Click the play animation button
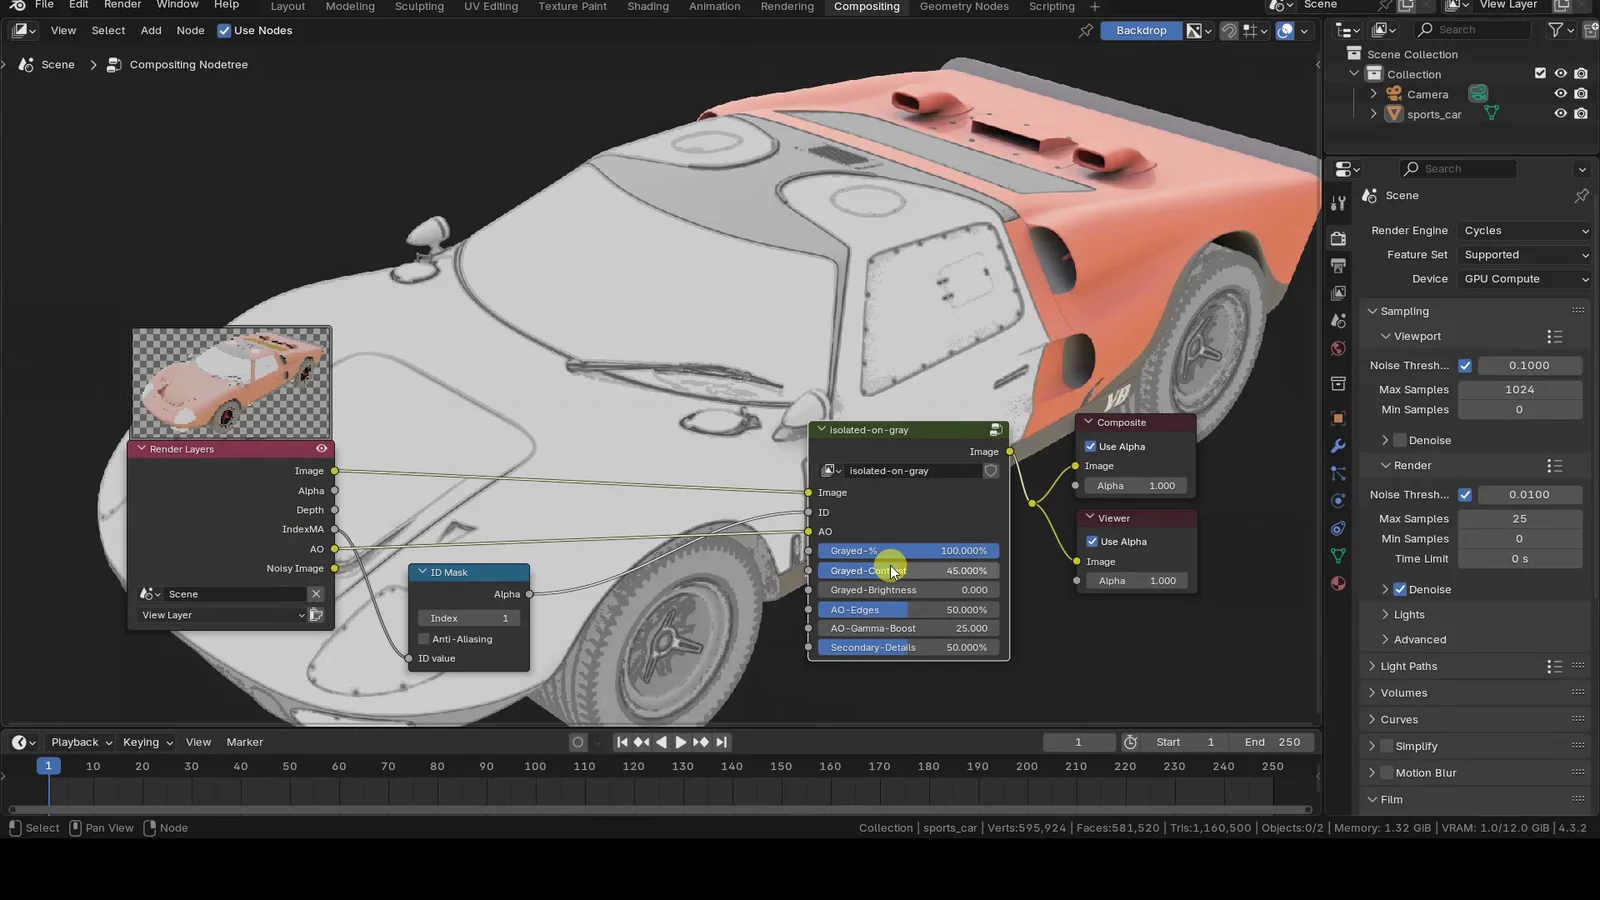1600x900 pixels. coord(681,742)
